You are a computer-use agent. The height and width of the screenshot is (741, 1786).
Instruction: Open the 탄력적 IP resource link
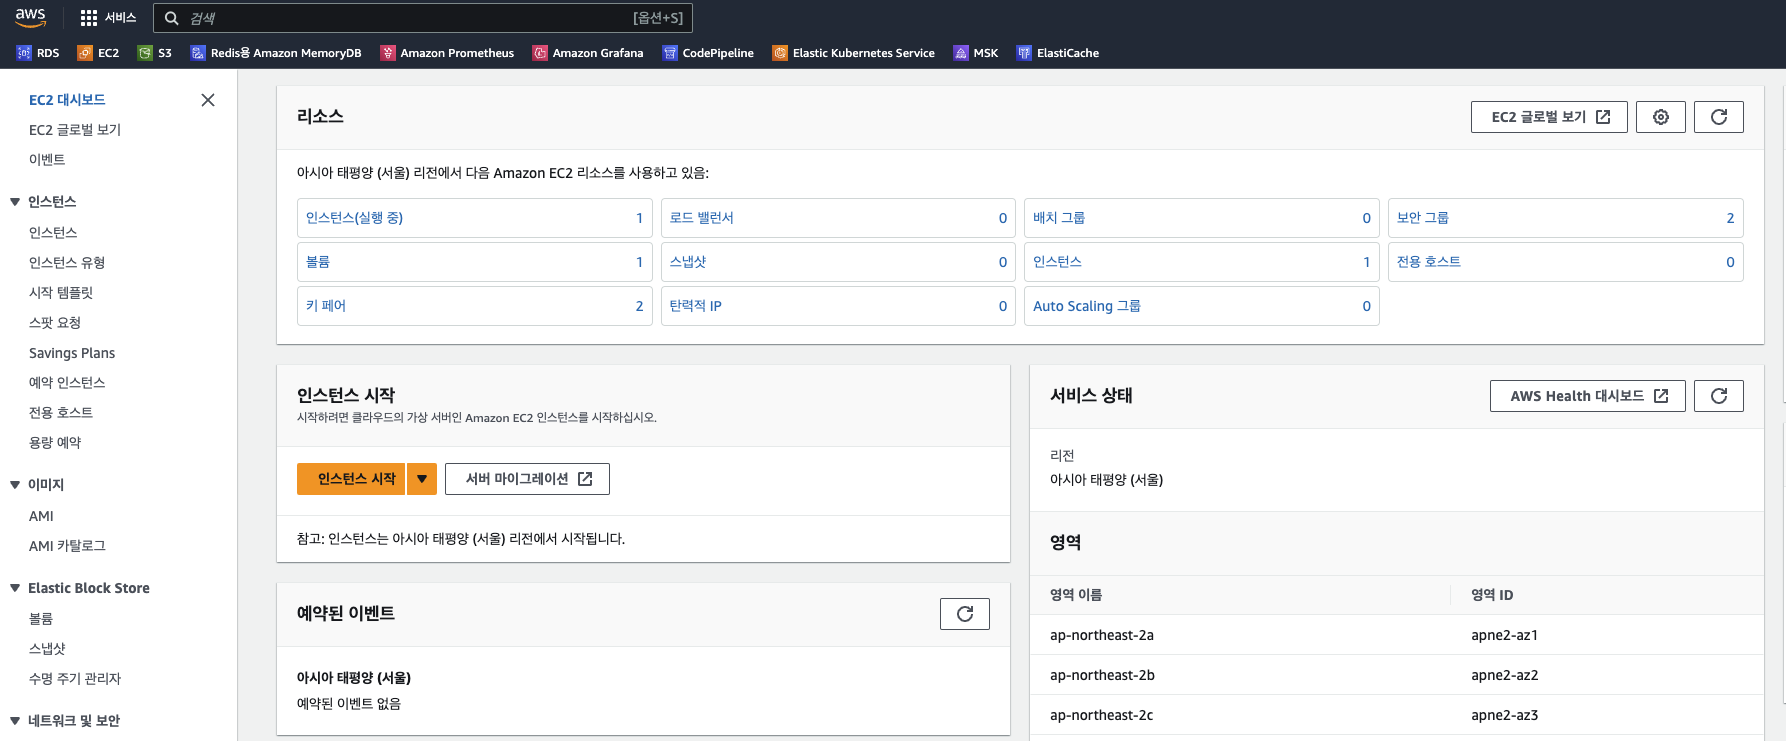(x=695, y=306)
